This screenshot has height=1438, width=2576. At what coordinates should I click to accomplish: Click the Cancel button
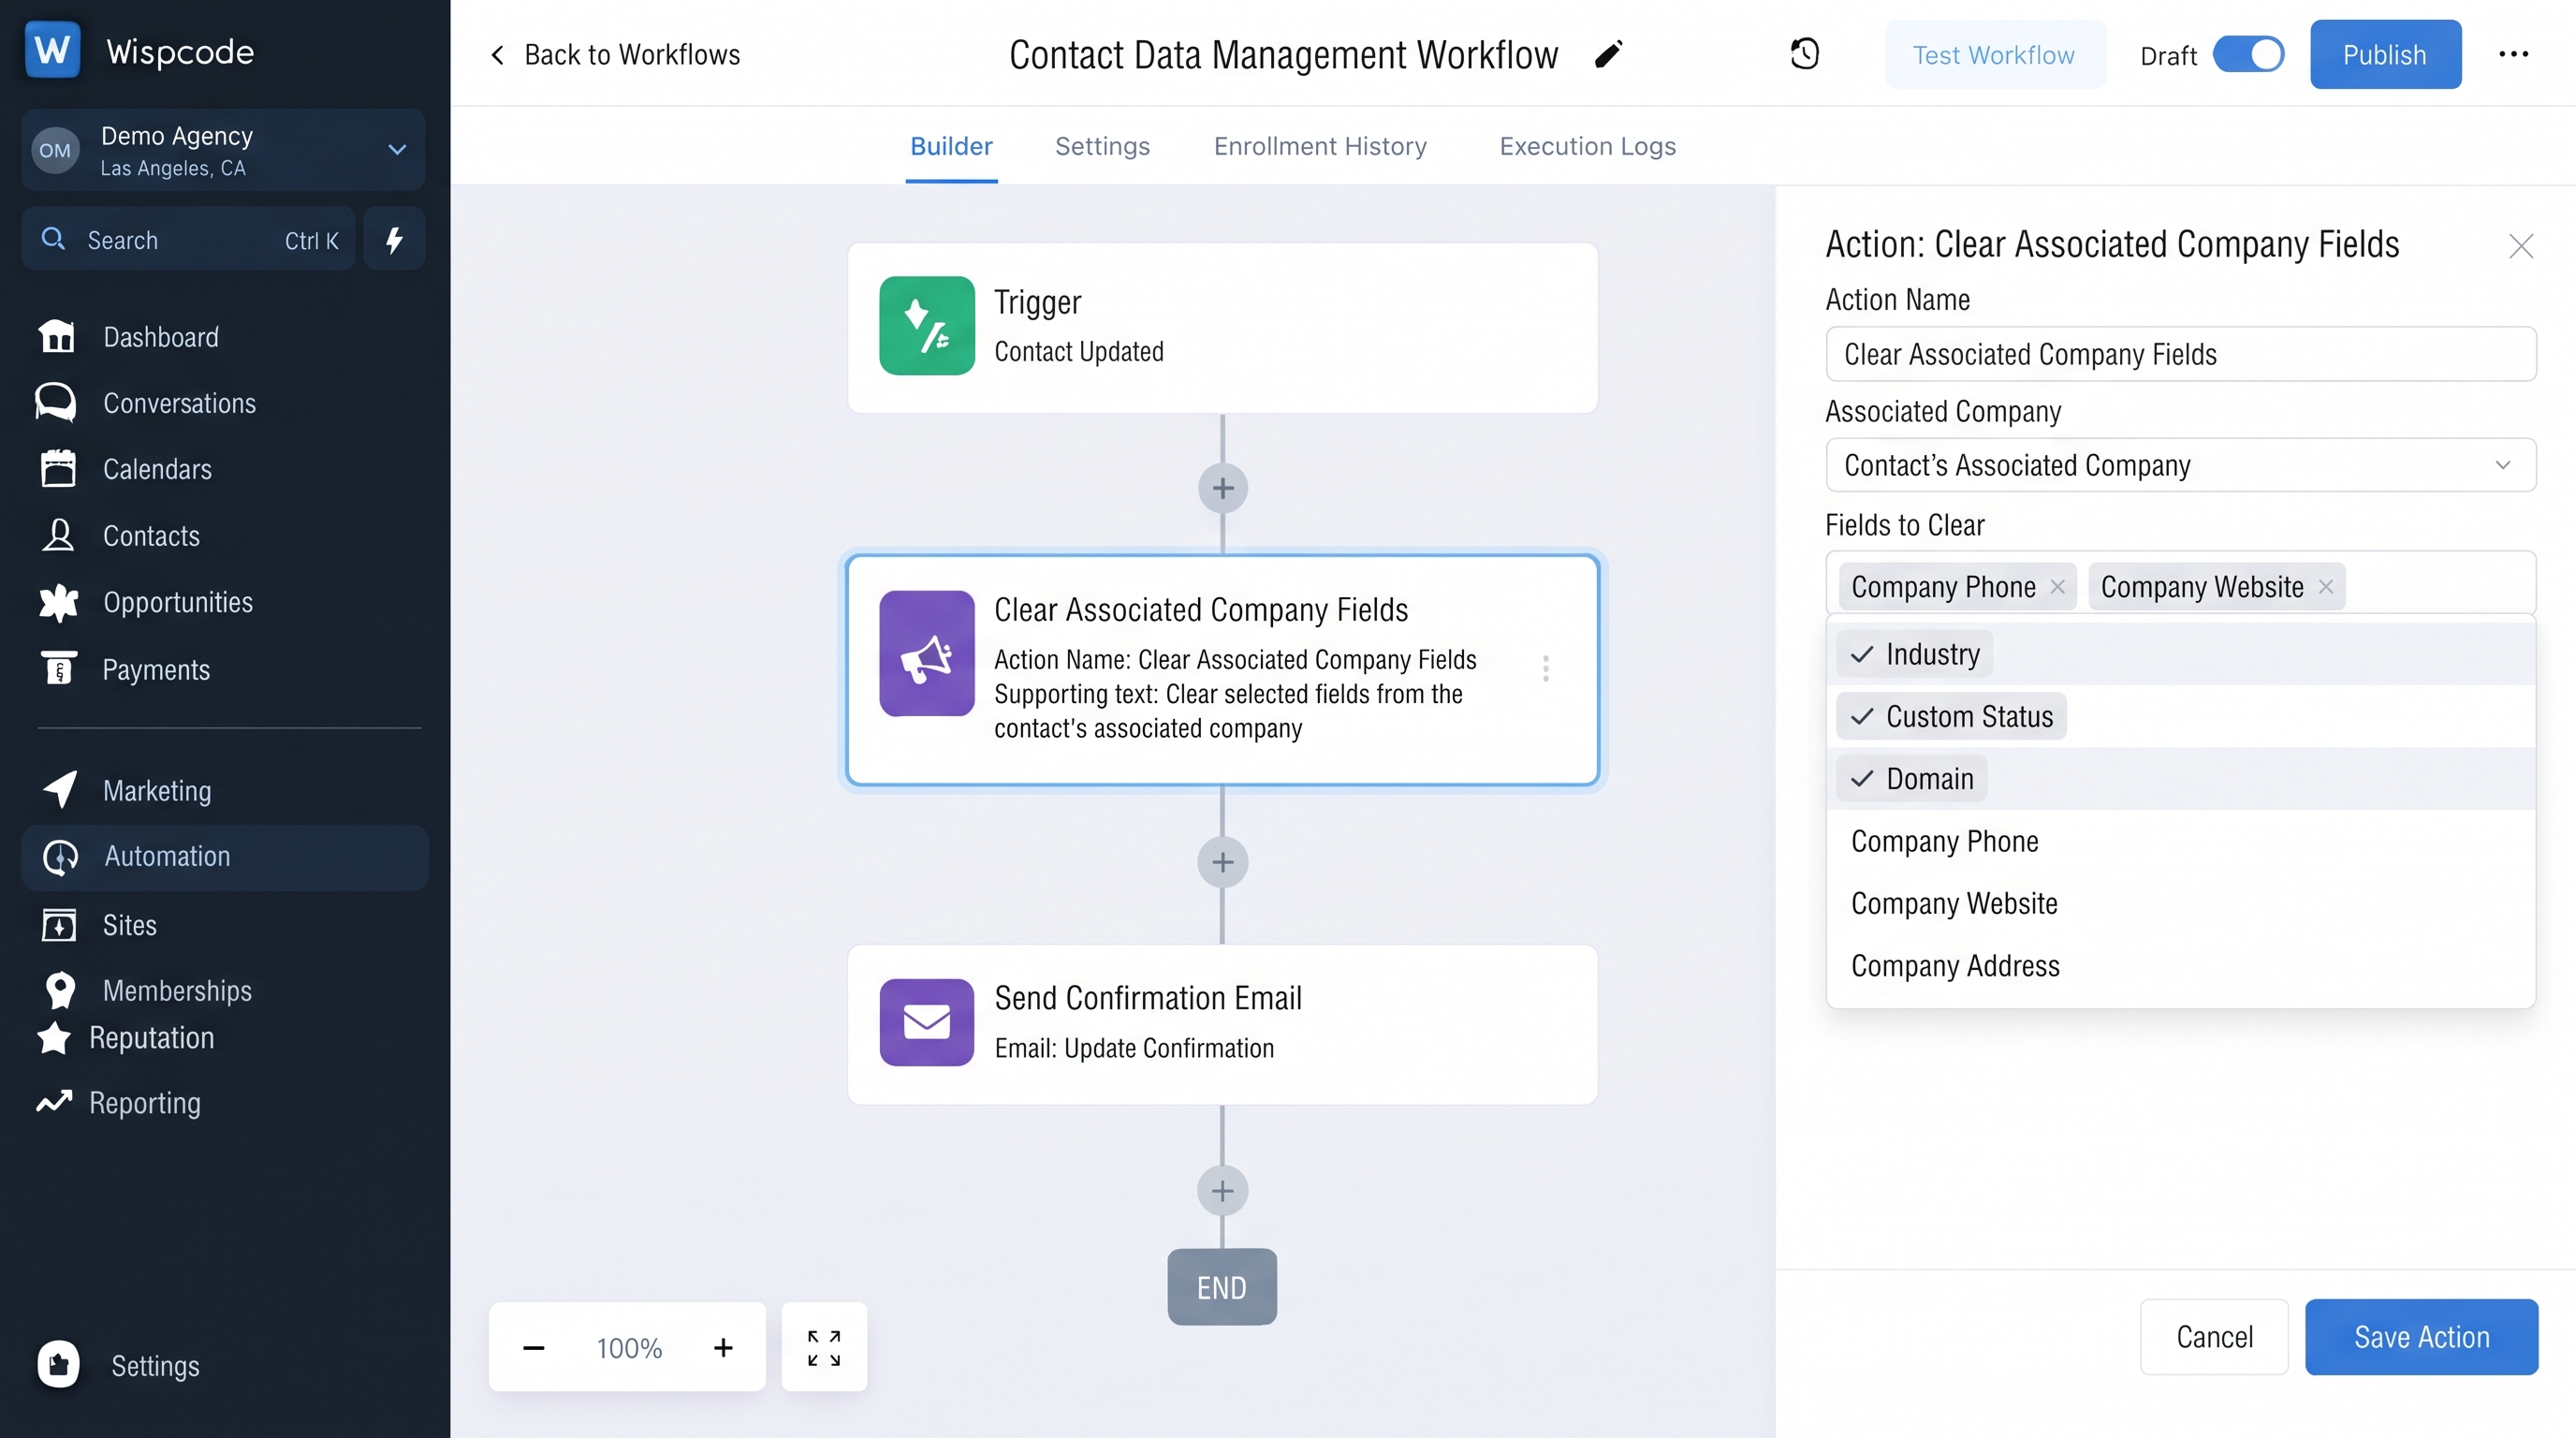point(2214,1337)
